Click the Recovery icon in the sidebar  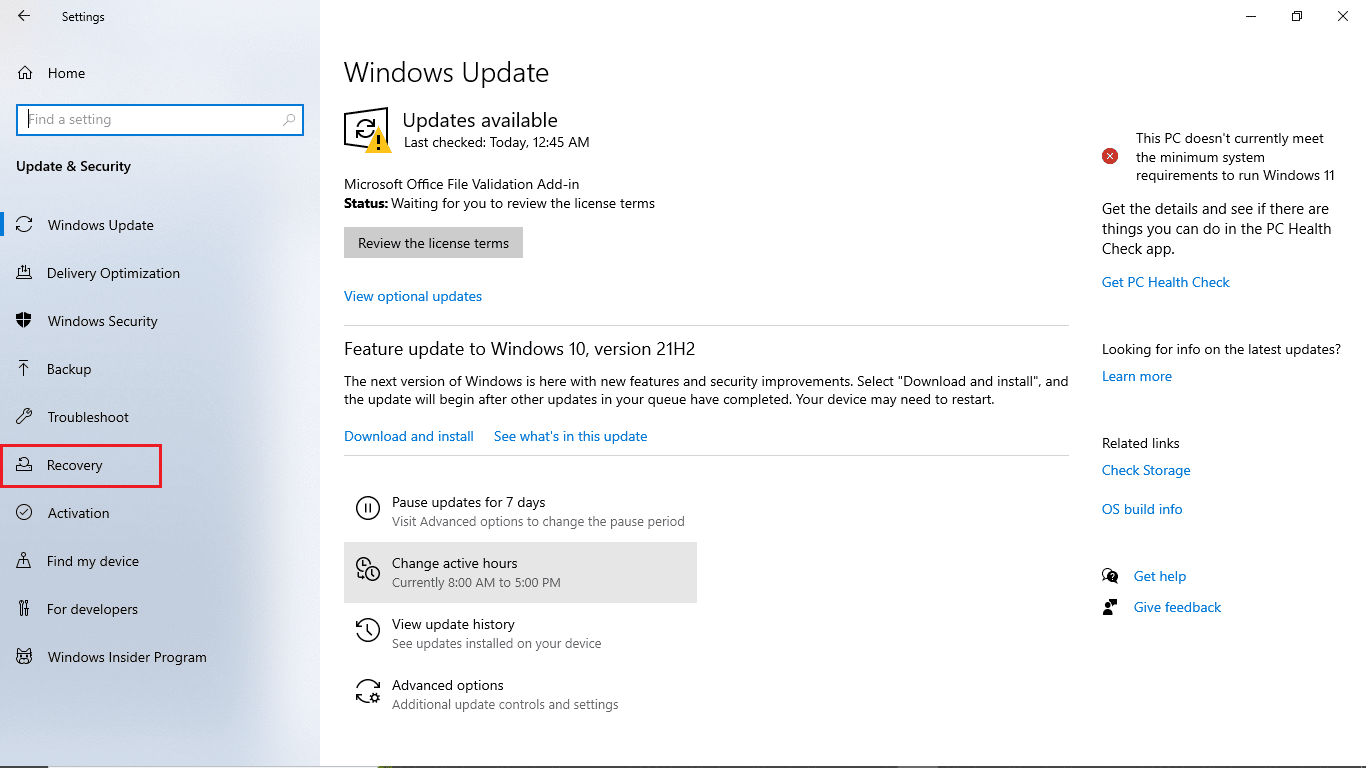click(x=25, y=465)
